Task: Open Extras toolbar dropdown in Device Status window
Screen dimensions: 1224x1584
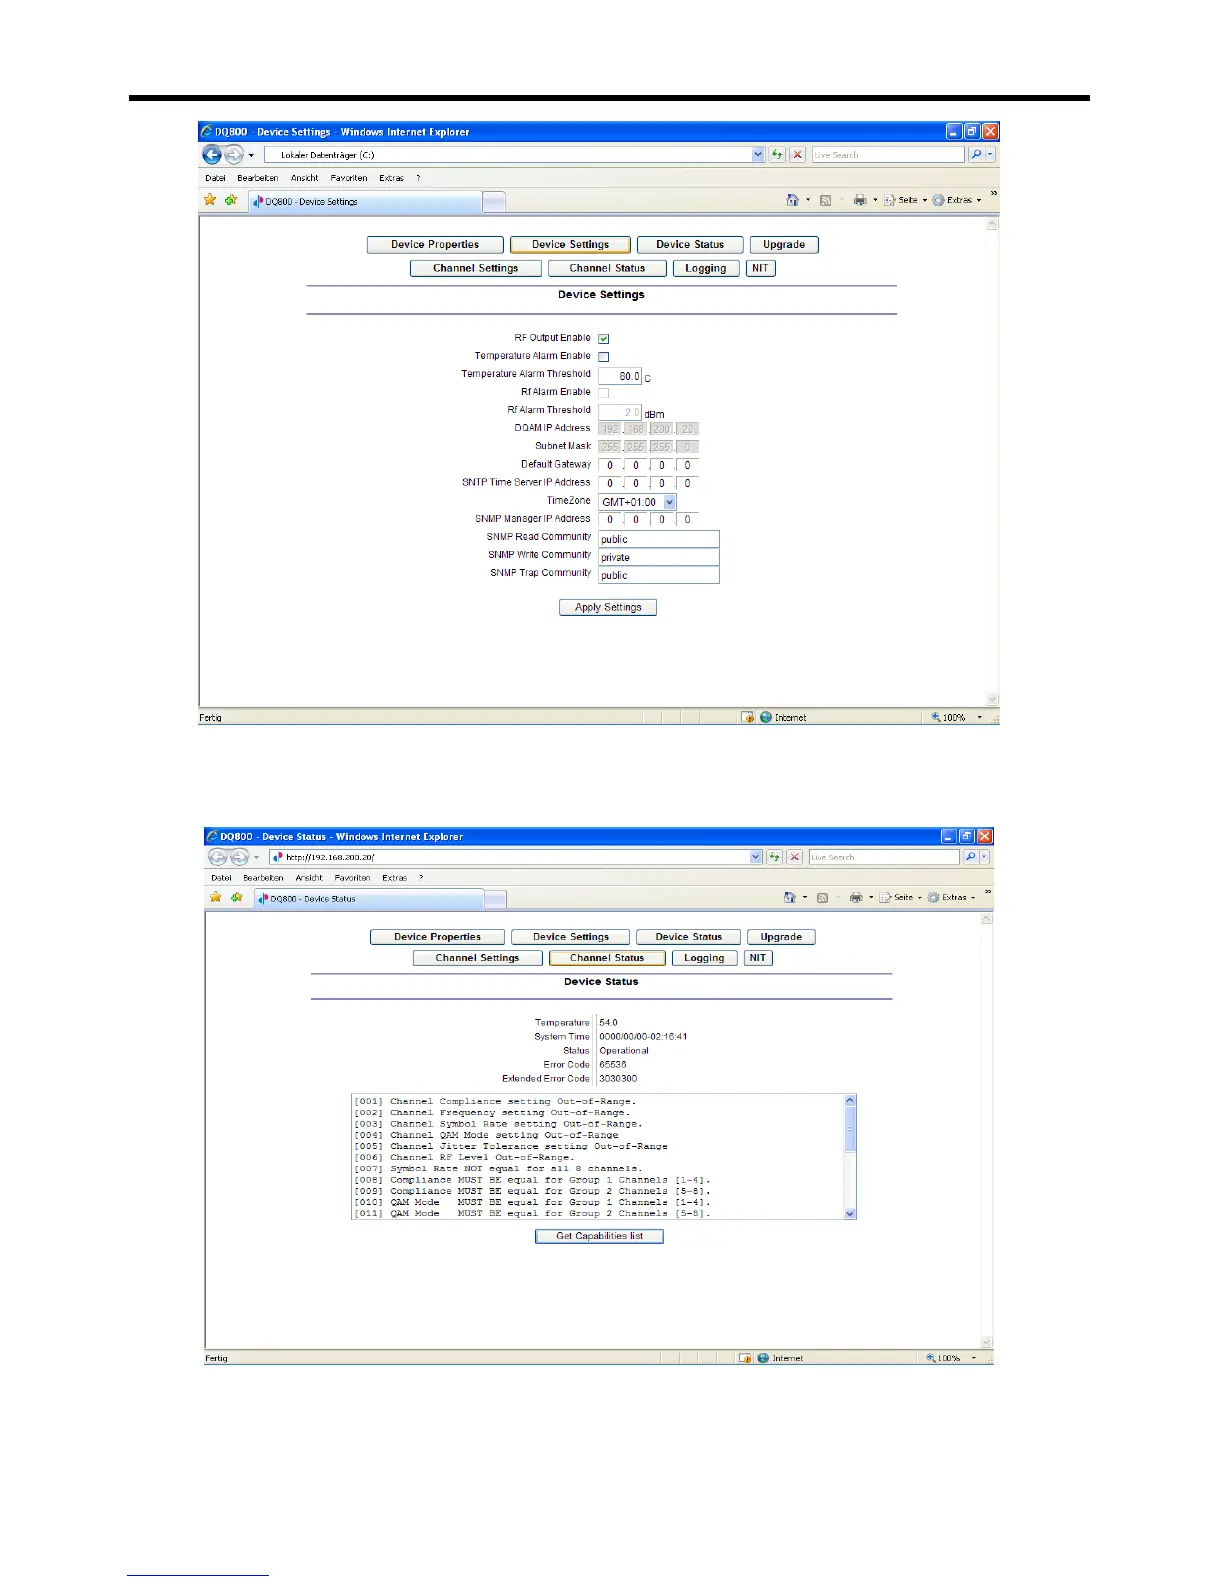Action: [x=952, y=898]
